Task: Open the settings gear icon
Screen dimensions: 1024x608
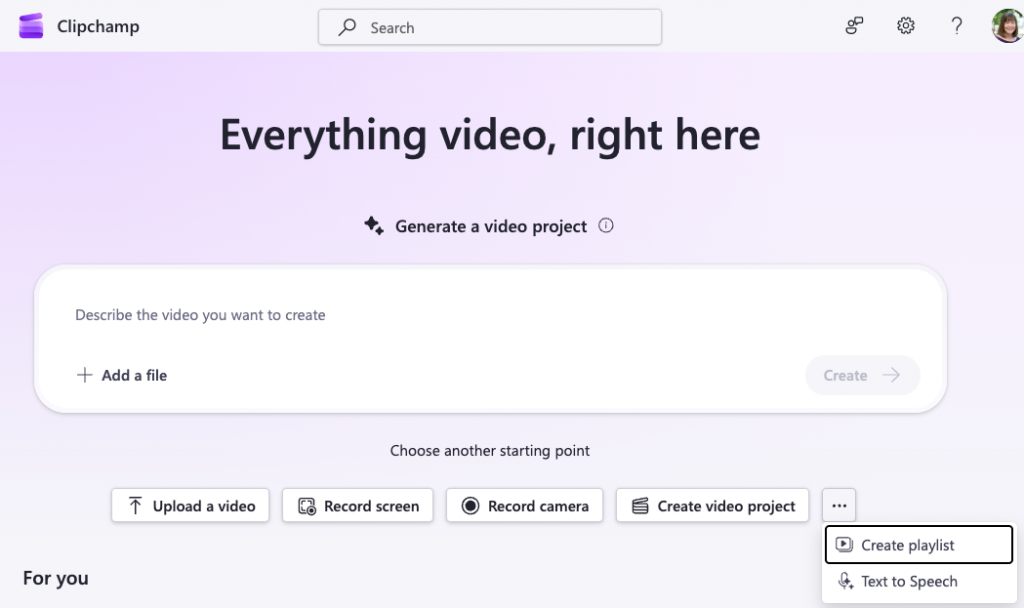Action: [x=905, y=26]
